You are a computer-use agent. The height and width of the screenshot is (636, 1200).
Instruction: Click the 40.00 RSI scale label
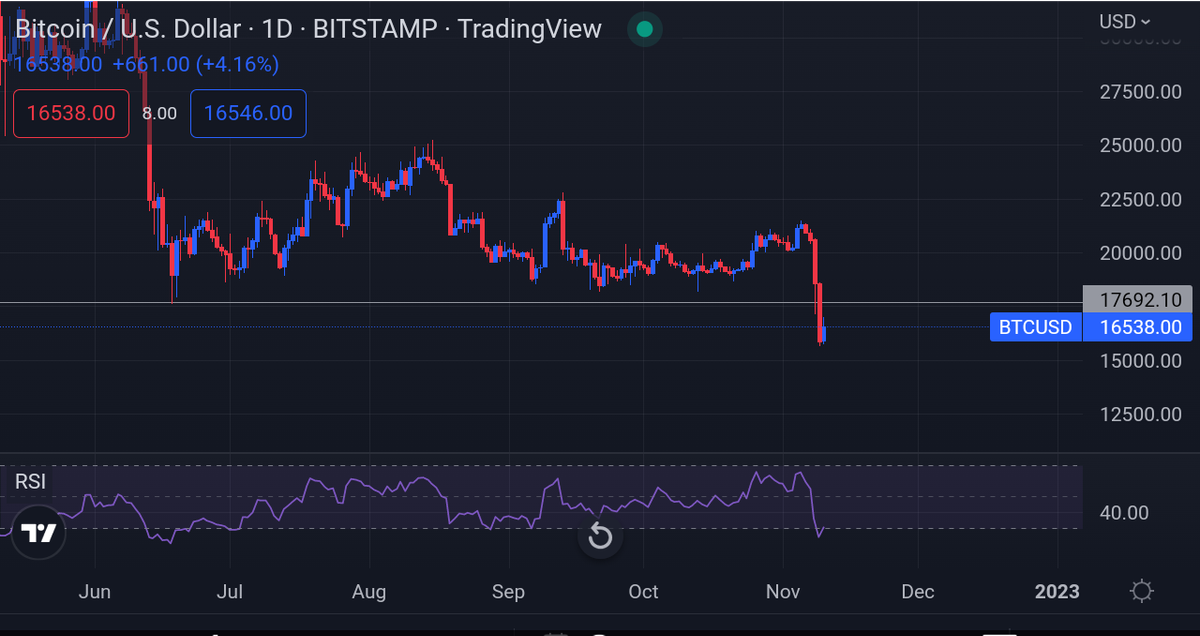(1123, 513)
